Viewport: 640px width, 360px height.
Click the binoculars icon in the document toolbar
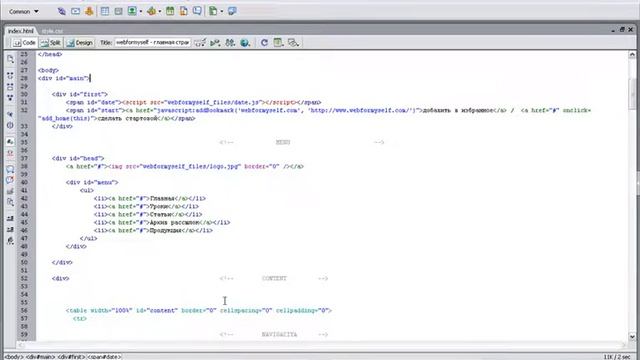pos(230,42)
